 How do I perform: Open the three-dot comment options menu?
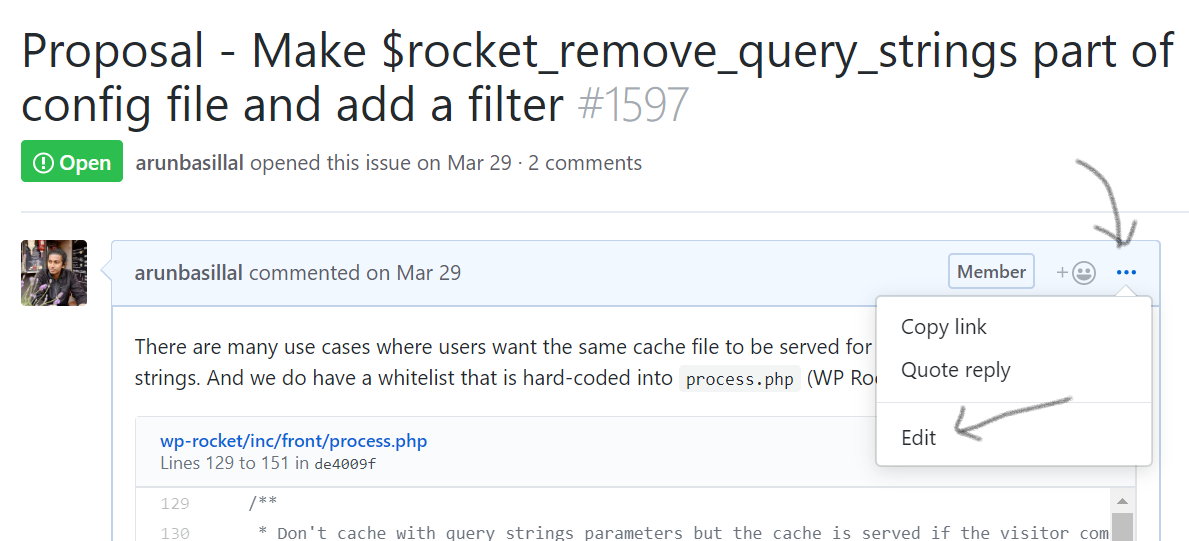1126,272
